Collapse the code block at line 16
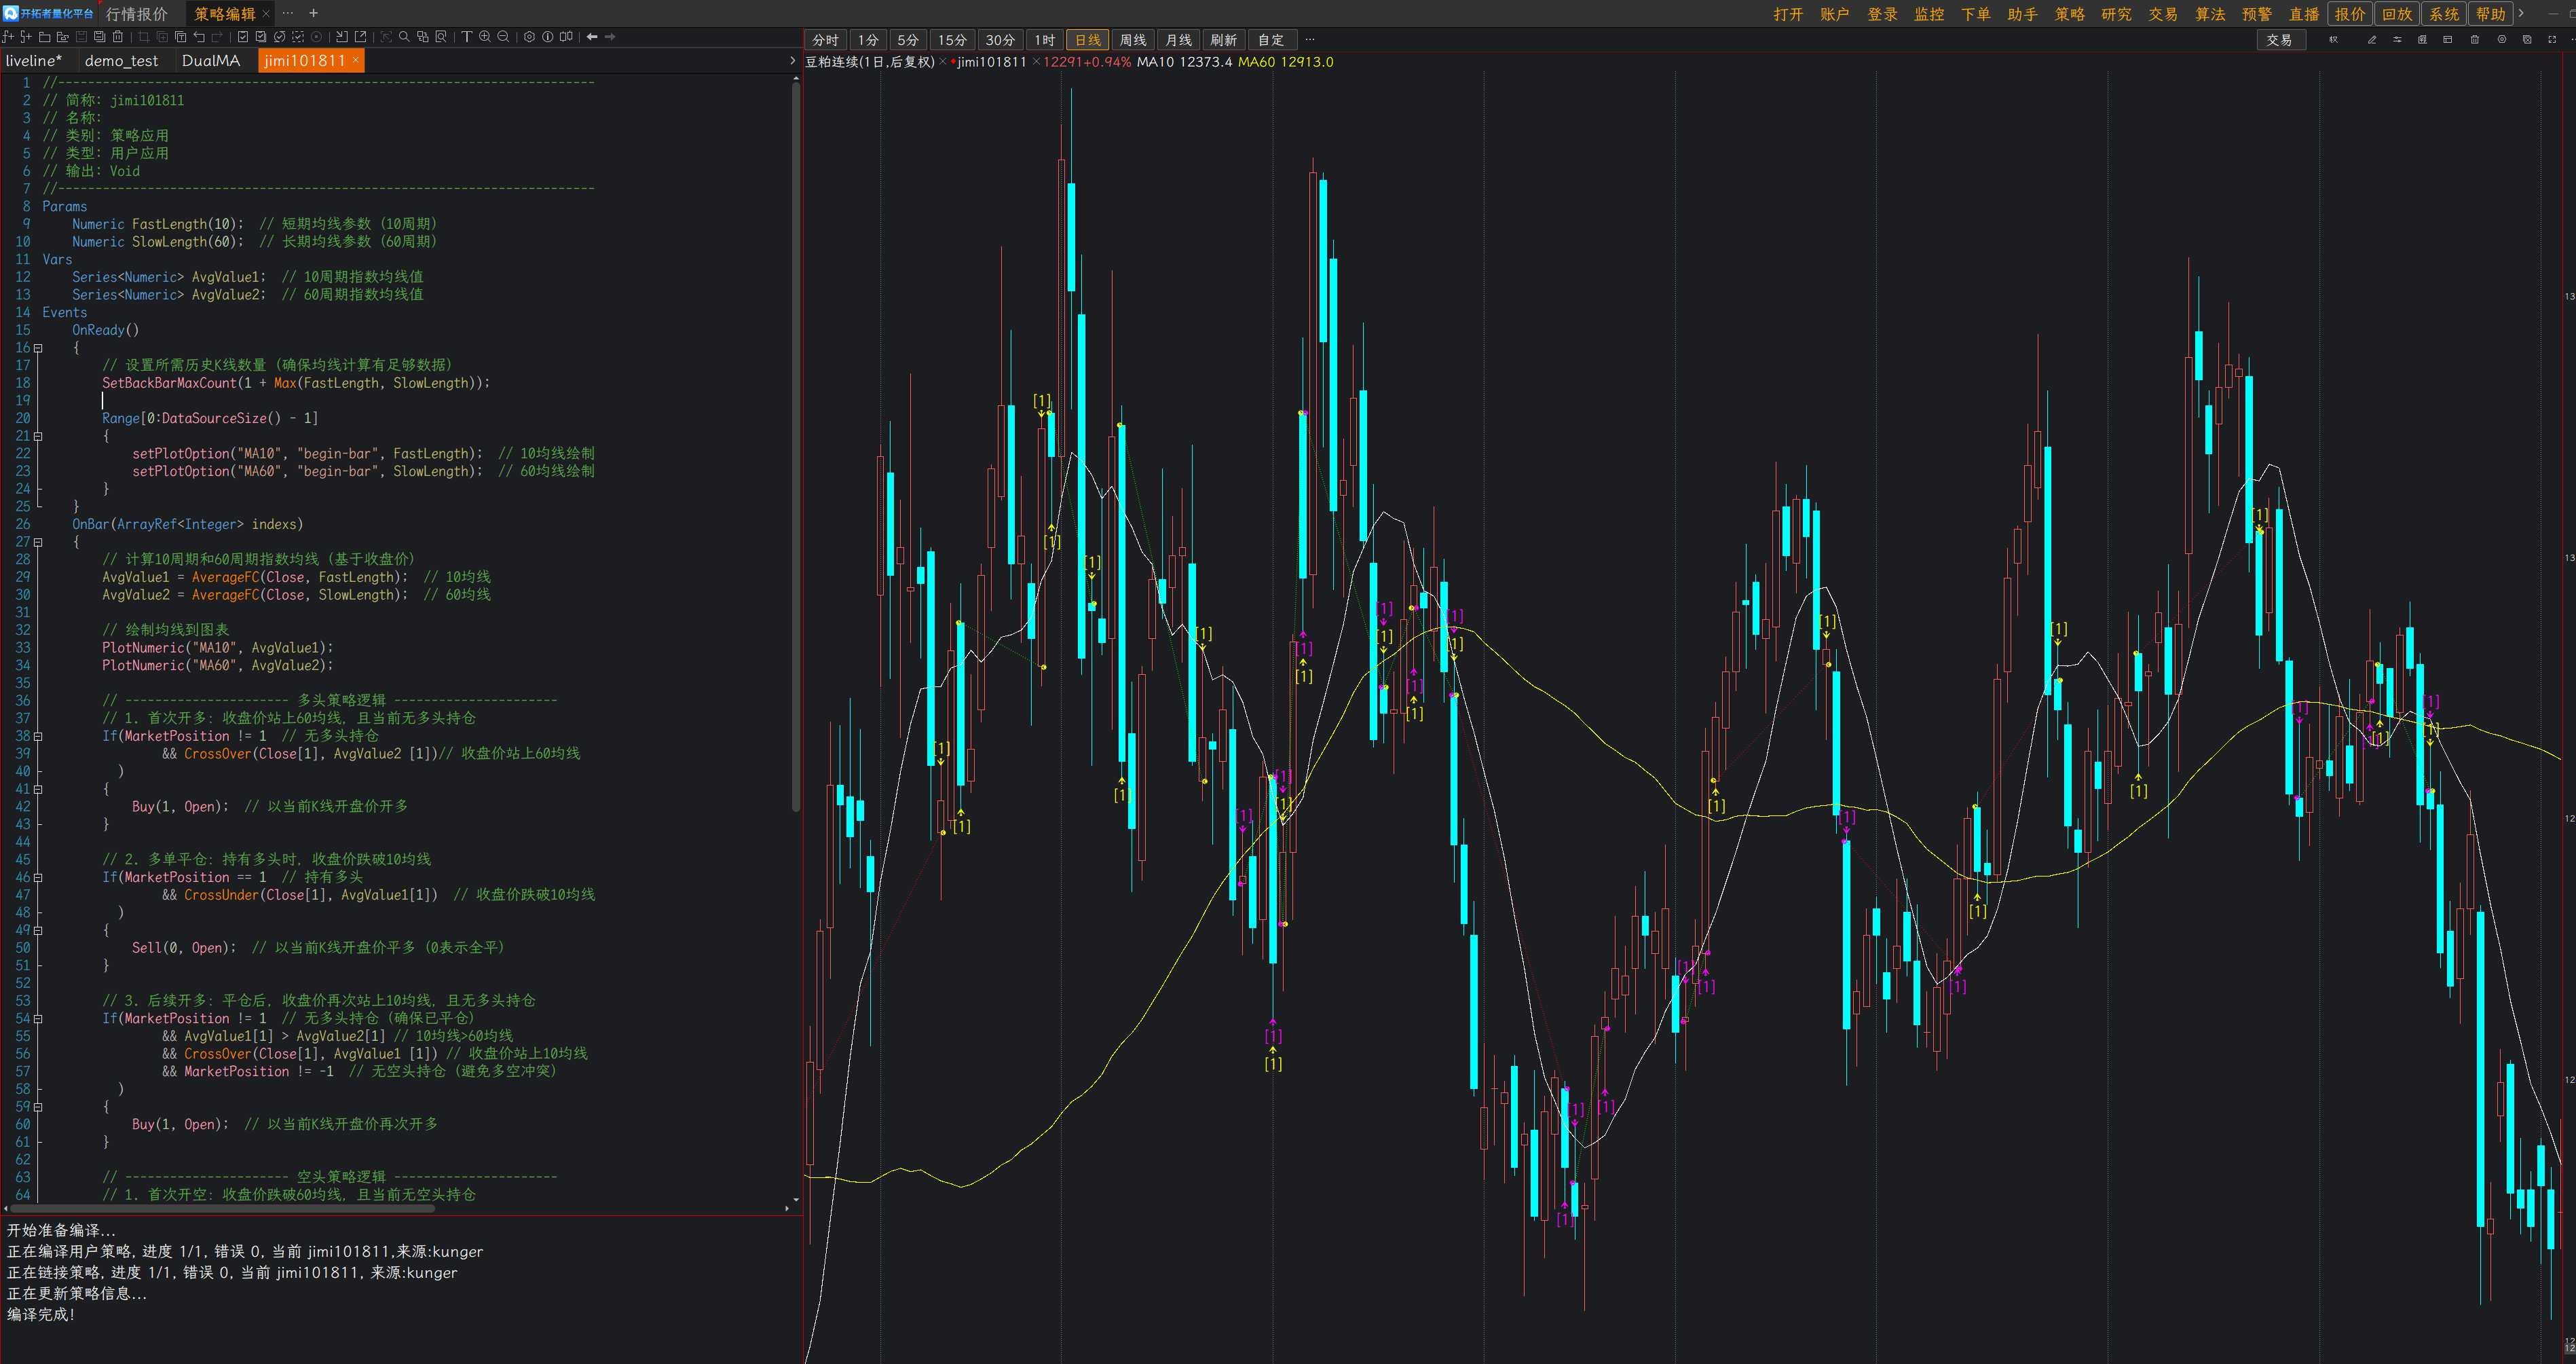Viewport: 2576px width, 1364px height. [38, 348]
